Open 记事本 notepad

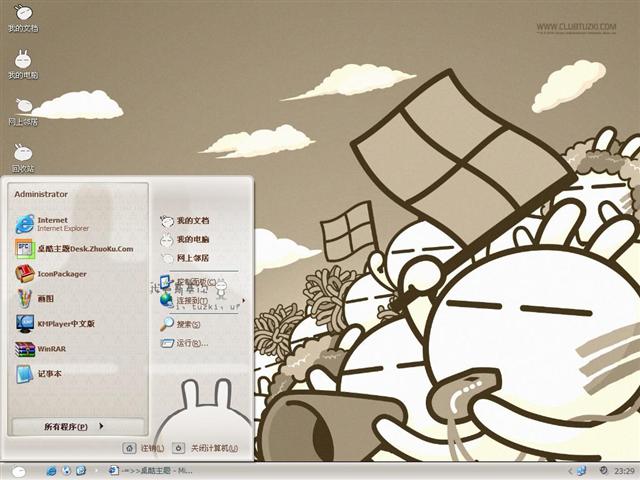click(x=38, y=374)
